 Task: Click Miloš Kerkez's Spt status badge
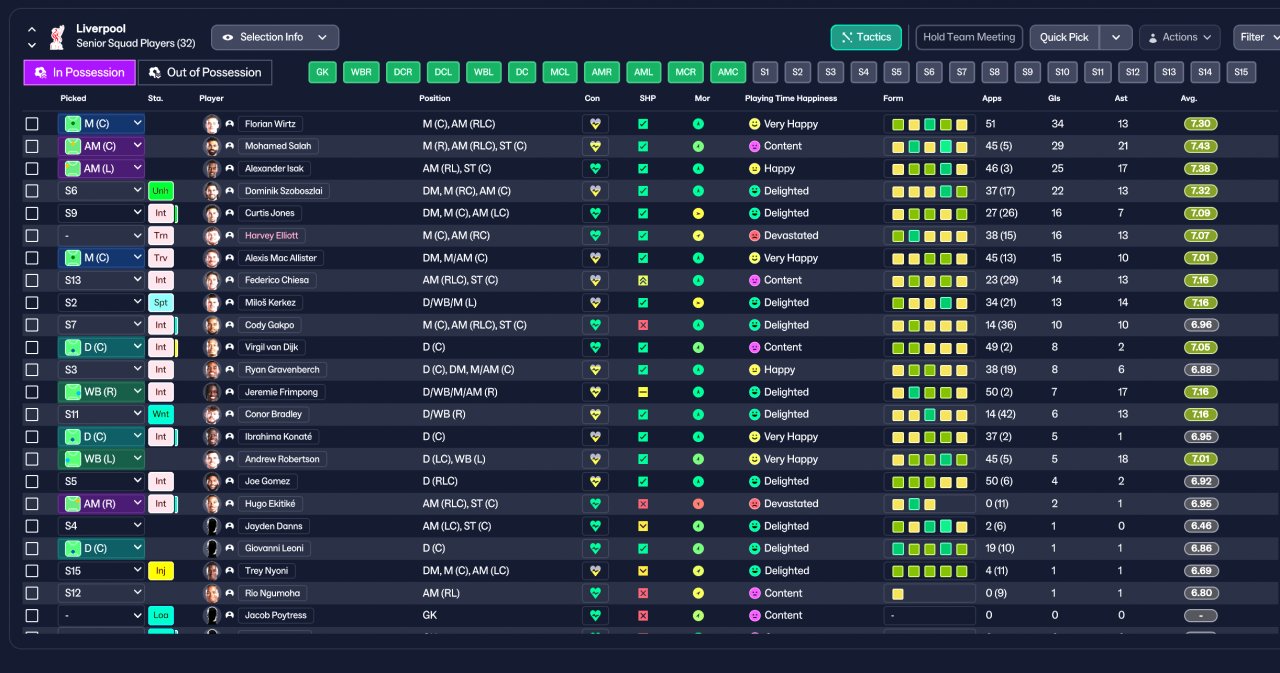[160, 302]
